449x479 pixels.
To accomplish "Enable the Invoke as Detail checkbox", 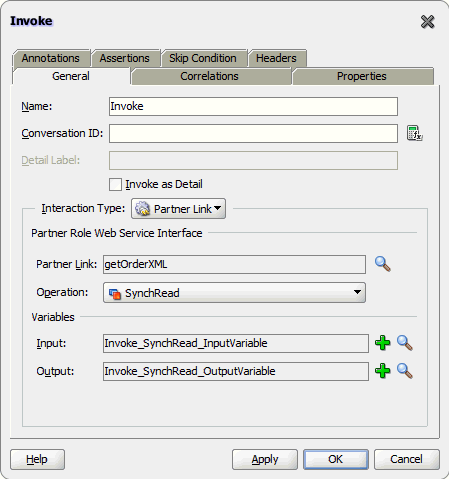I will (x=115, y=184).
